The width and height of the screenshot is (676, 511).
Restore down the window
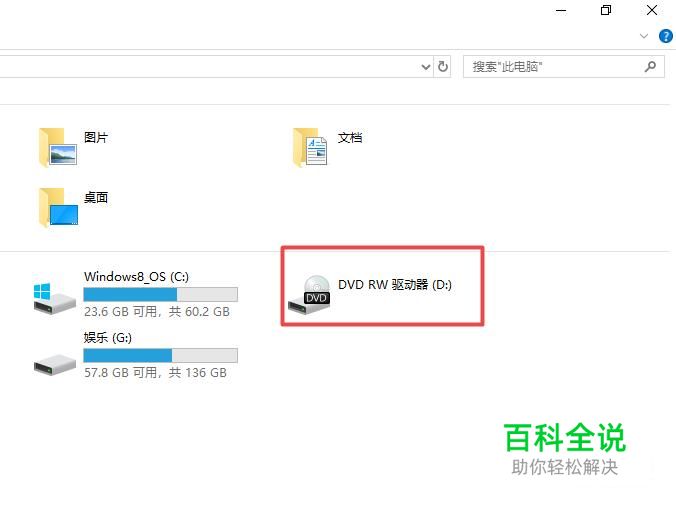606,10
